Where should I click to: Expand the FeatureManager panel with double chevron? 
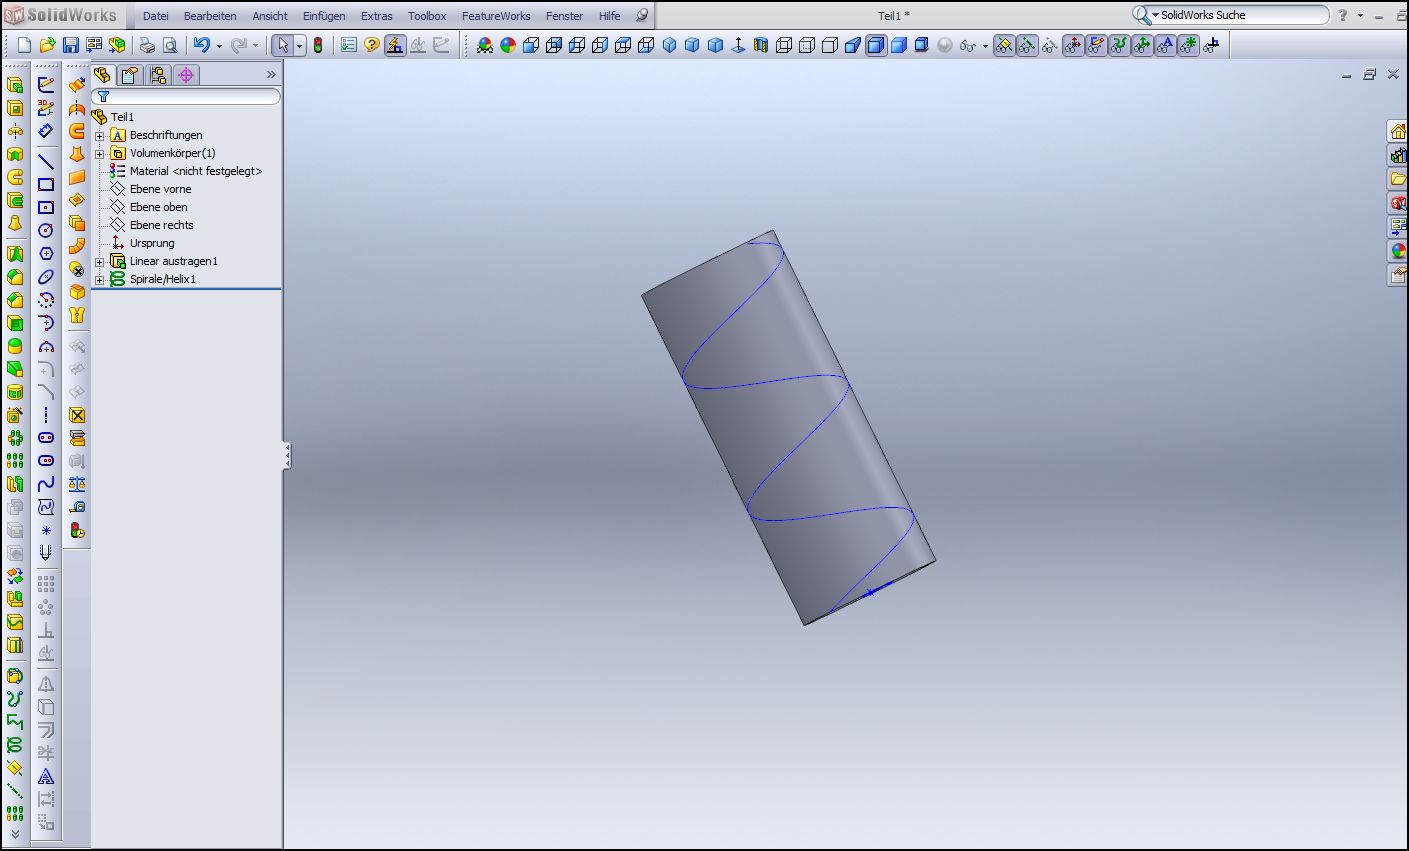[271, 75]
